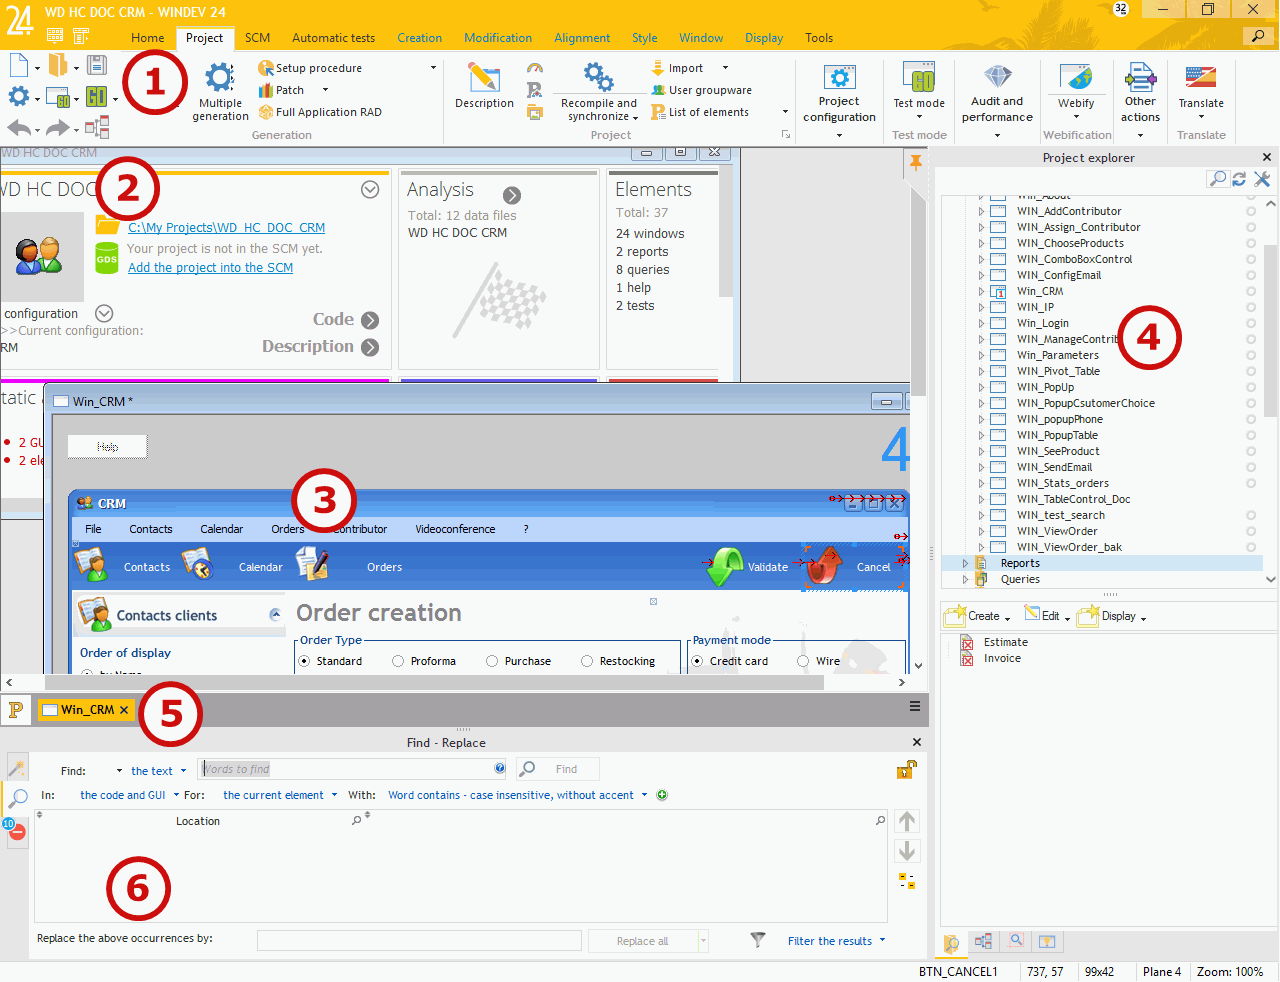The image size is (1280, 982).
Task: Select the Restocking radio button
Action: pyautogui.click(x=587, y=661)
